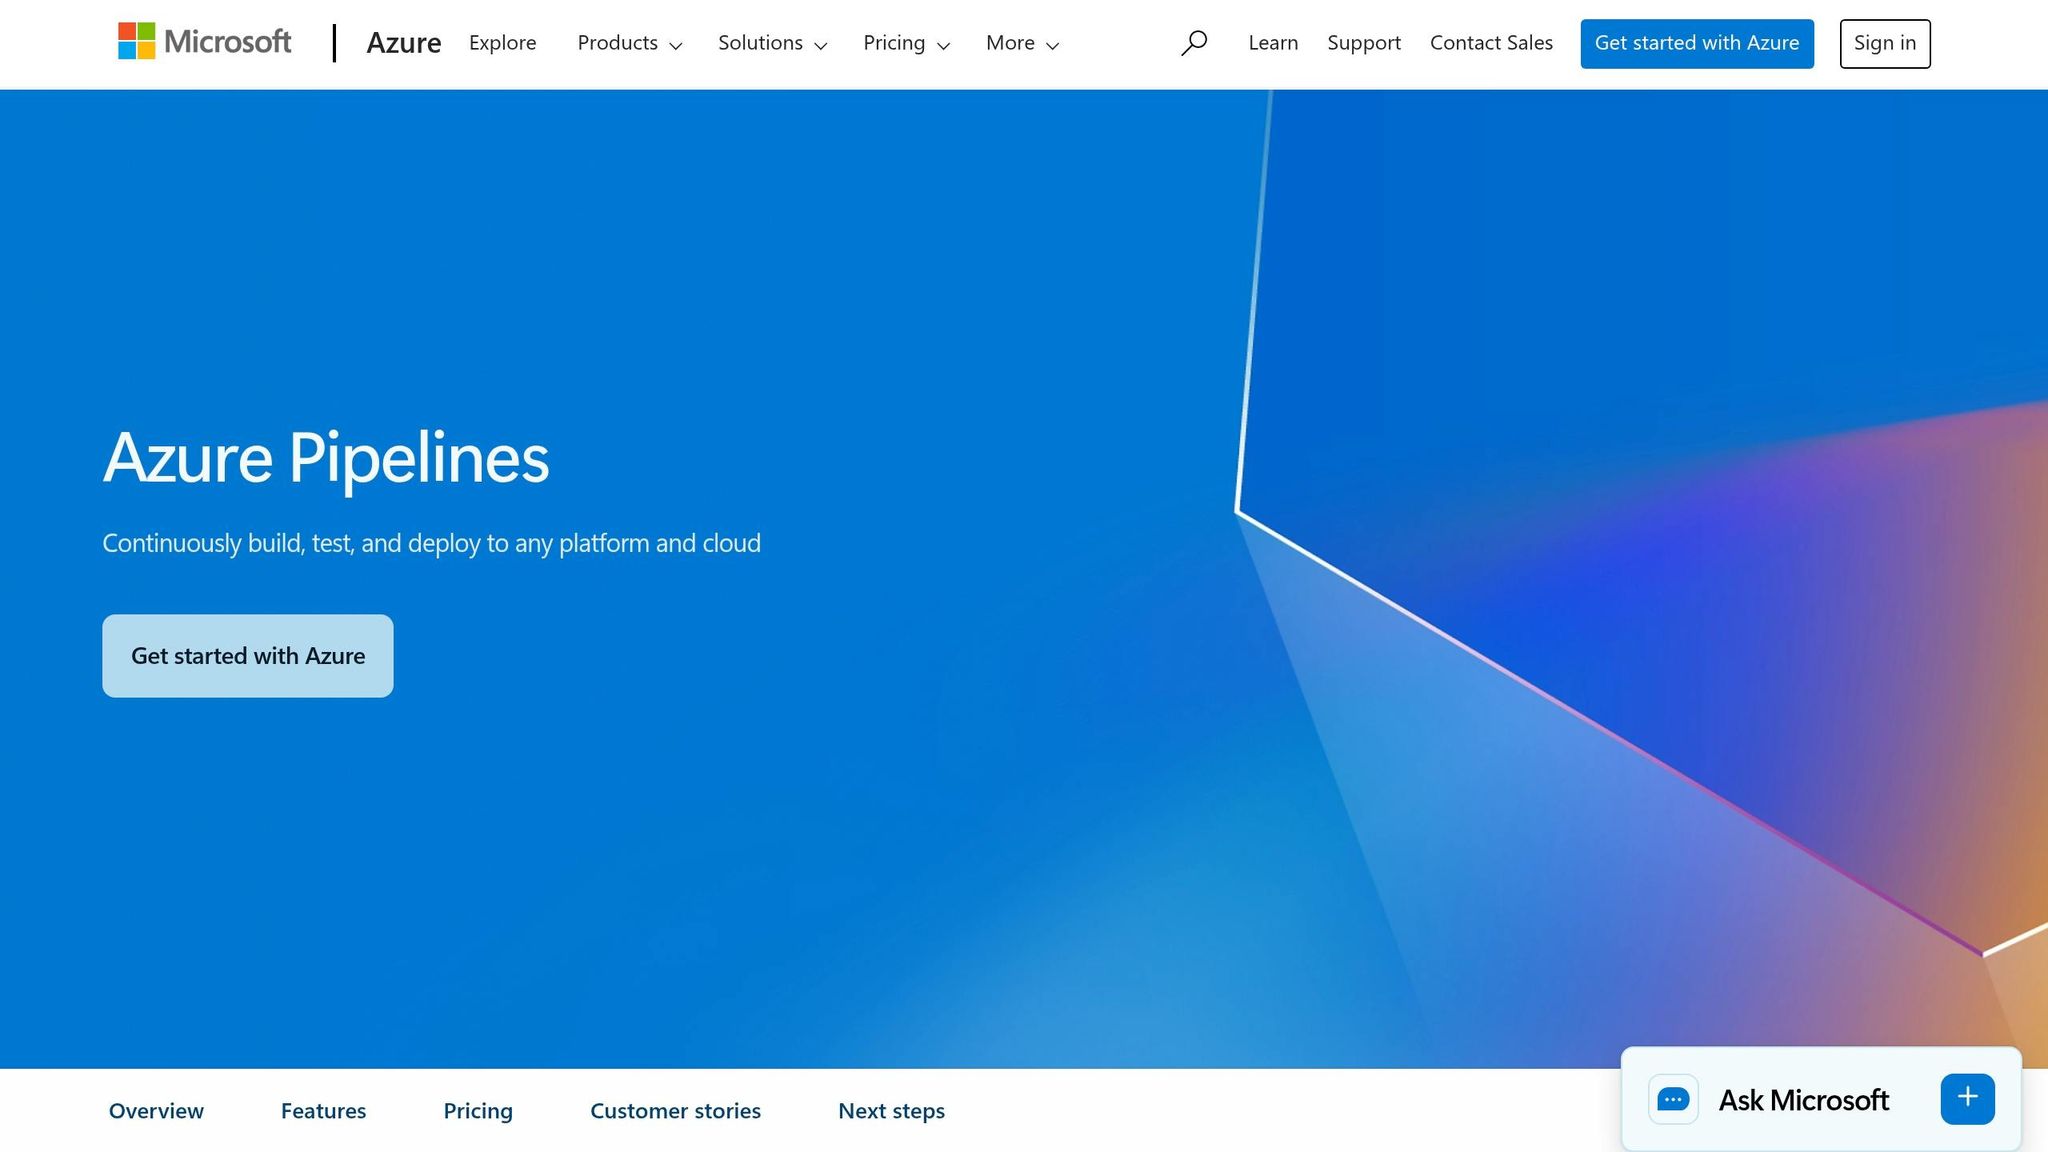Open the Support page
This screenshot has height=1152, width=2048.
point(1364,43)
